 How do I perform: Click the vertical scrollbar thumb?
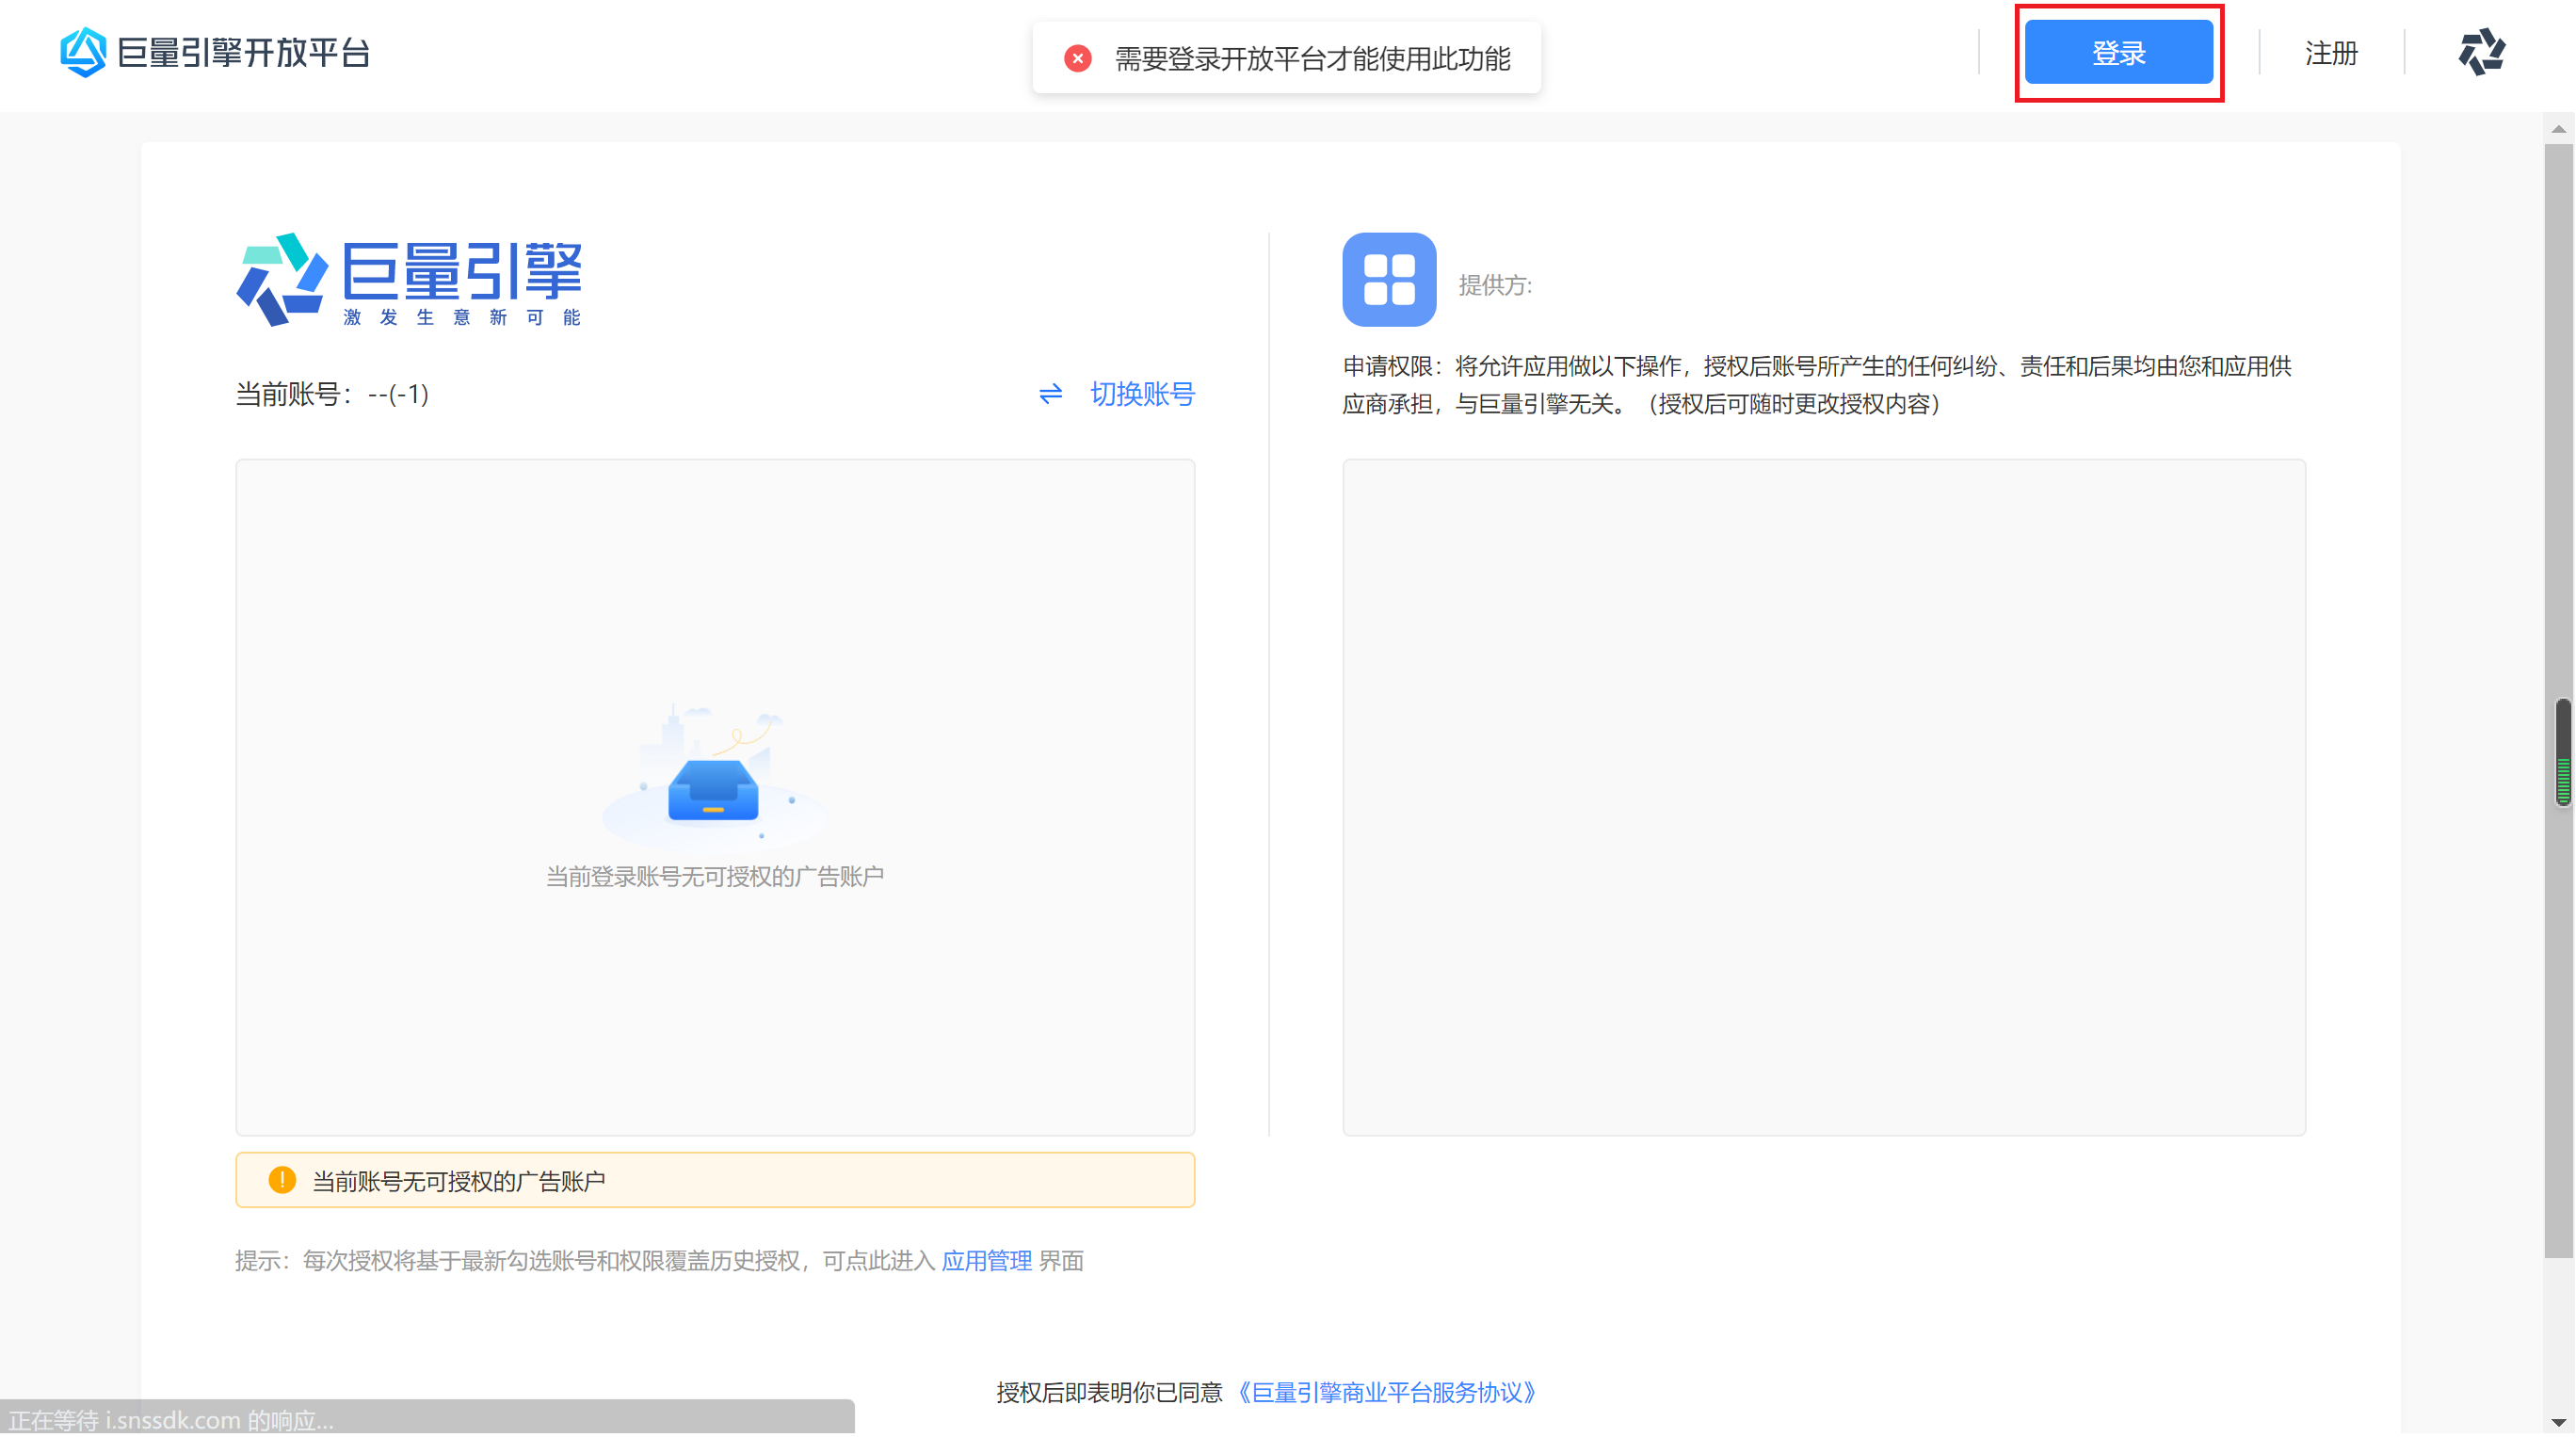pyautogui.click(x=2558, y=700)
